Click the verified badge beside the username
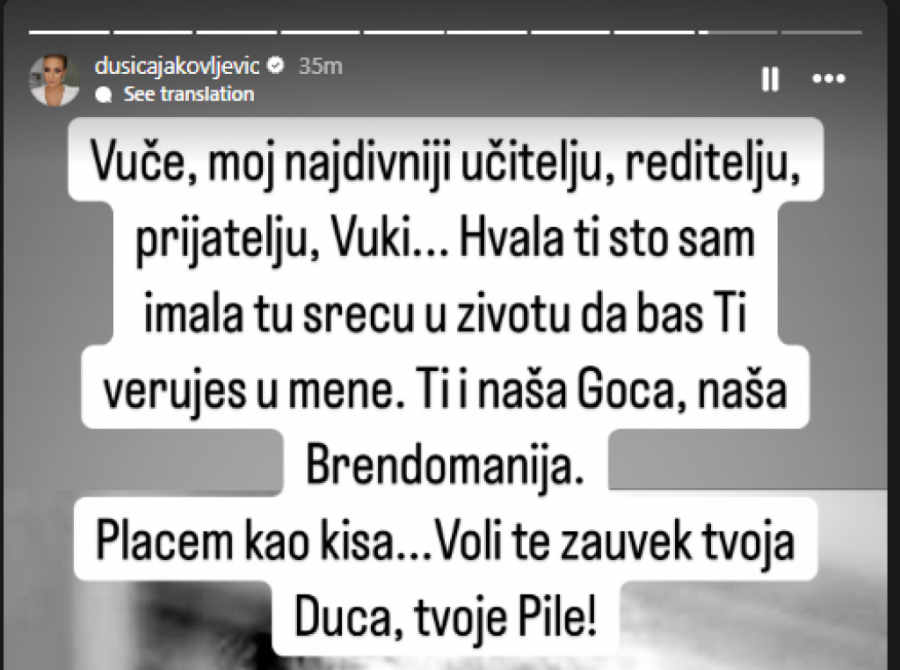Image resolution: width=900 pixels, height=670 pixels. click(x=276, y=65)
